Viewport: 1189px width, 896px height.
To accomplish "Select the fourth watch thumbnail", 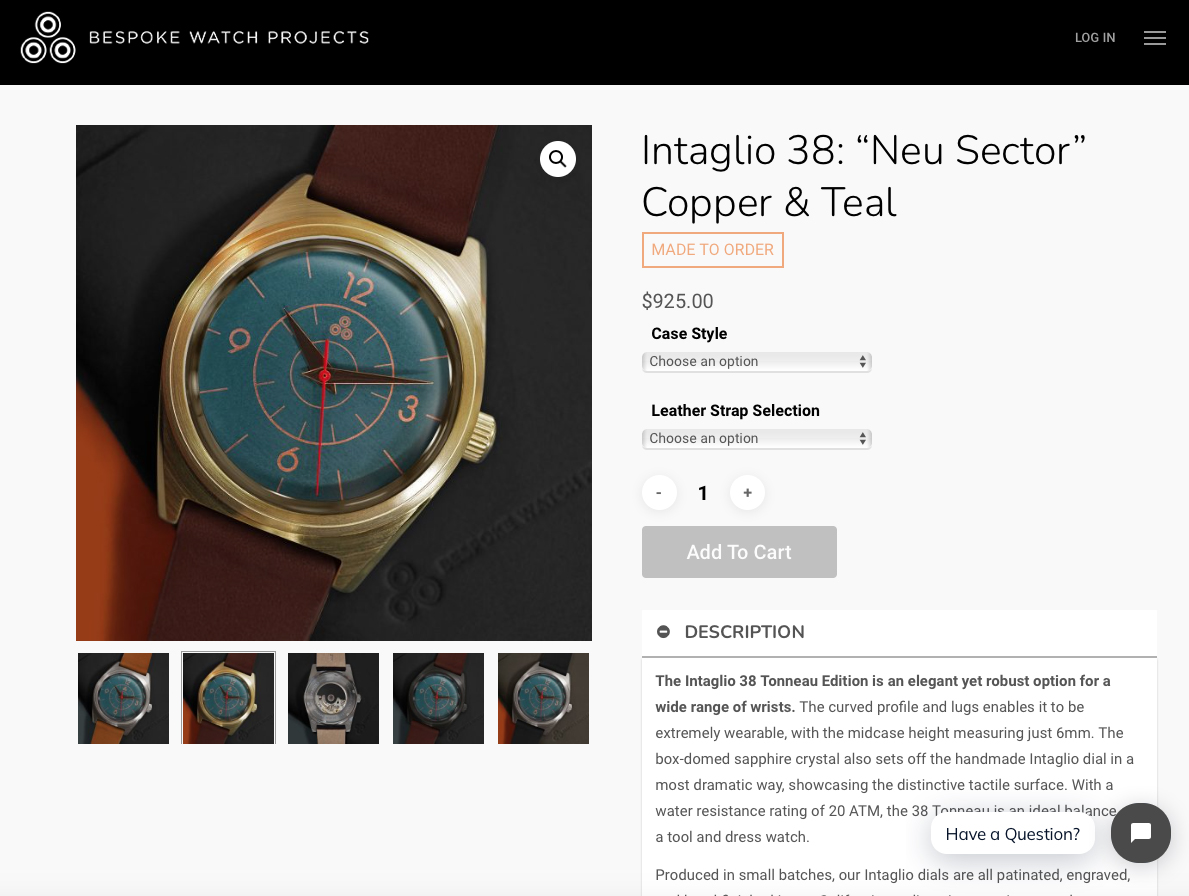I will (x=438, y=698).
